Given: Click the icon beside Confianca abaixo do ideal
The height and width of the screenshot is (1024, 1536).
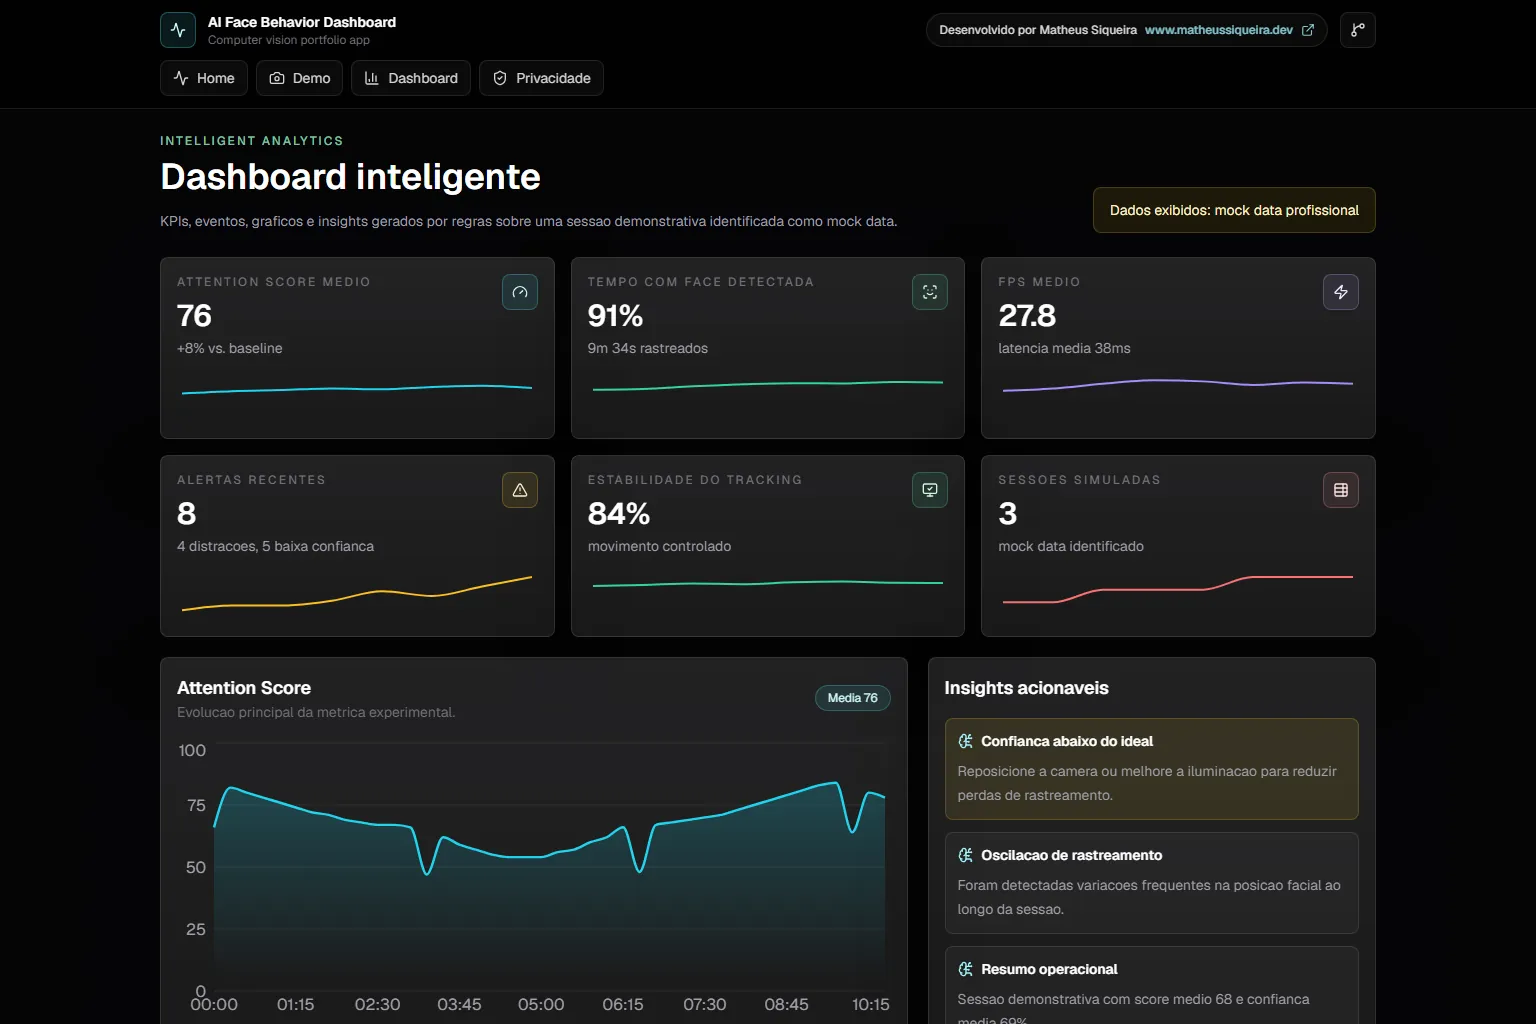Looking at the screenshot, I should click(965, 741).
